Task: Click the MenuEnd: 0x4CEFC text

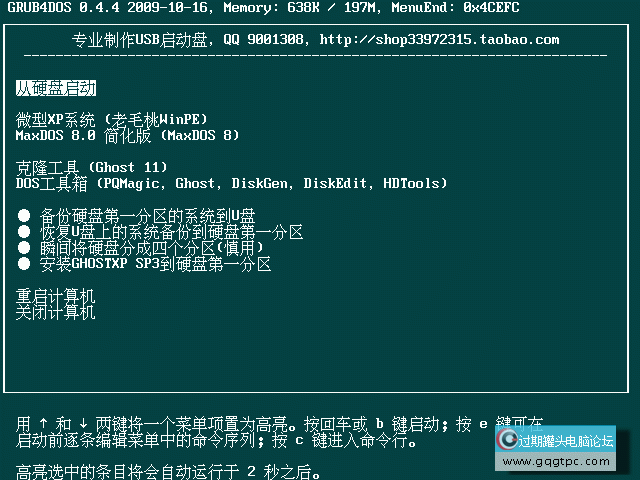Action: (x=456, y=7)
